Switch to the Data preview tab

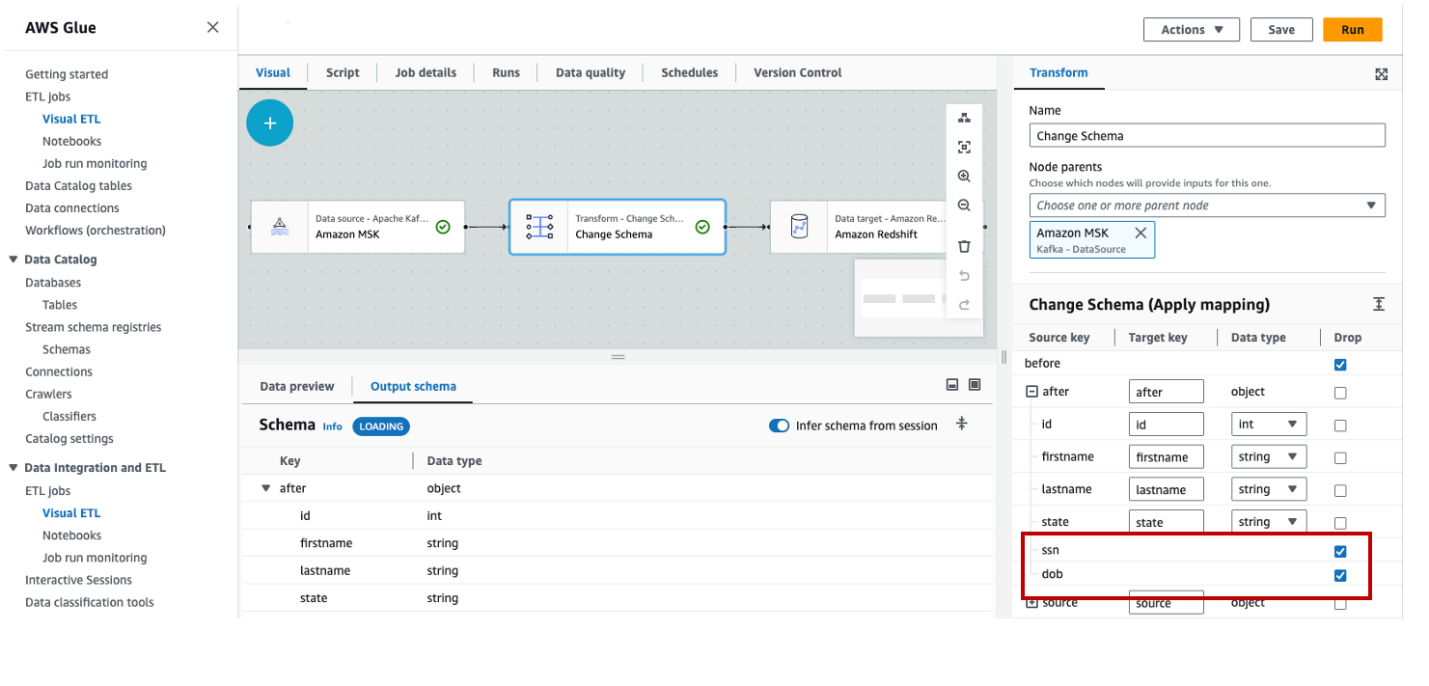tap(297, 386)
